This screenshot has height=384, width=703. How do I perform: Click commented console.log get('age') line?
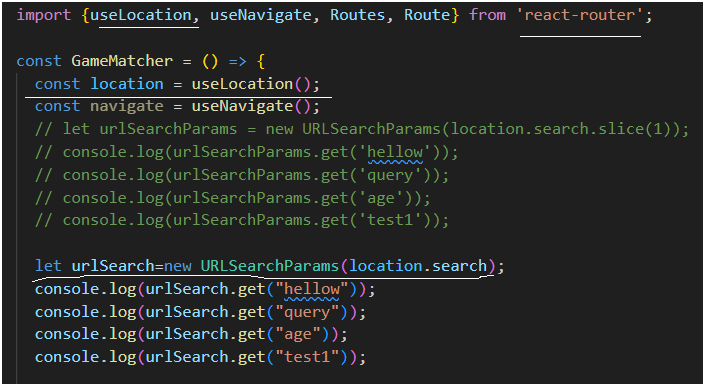point(233,197)
